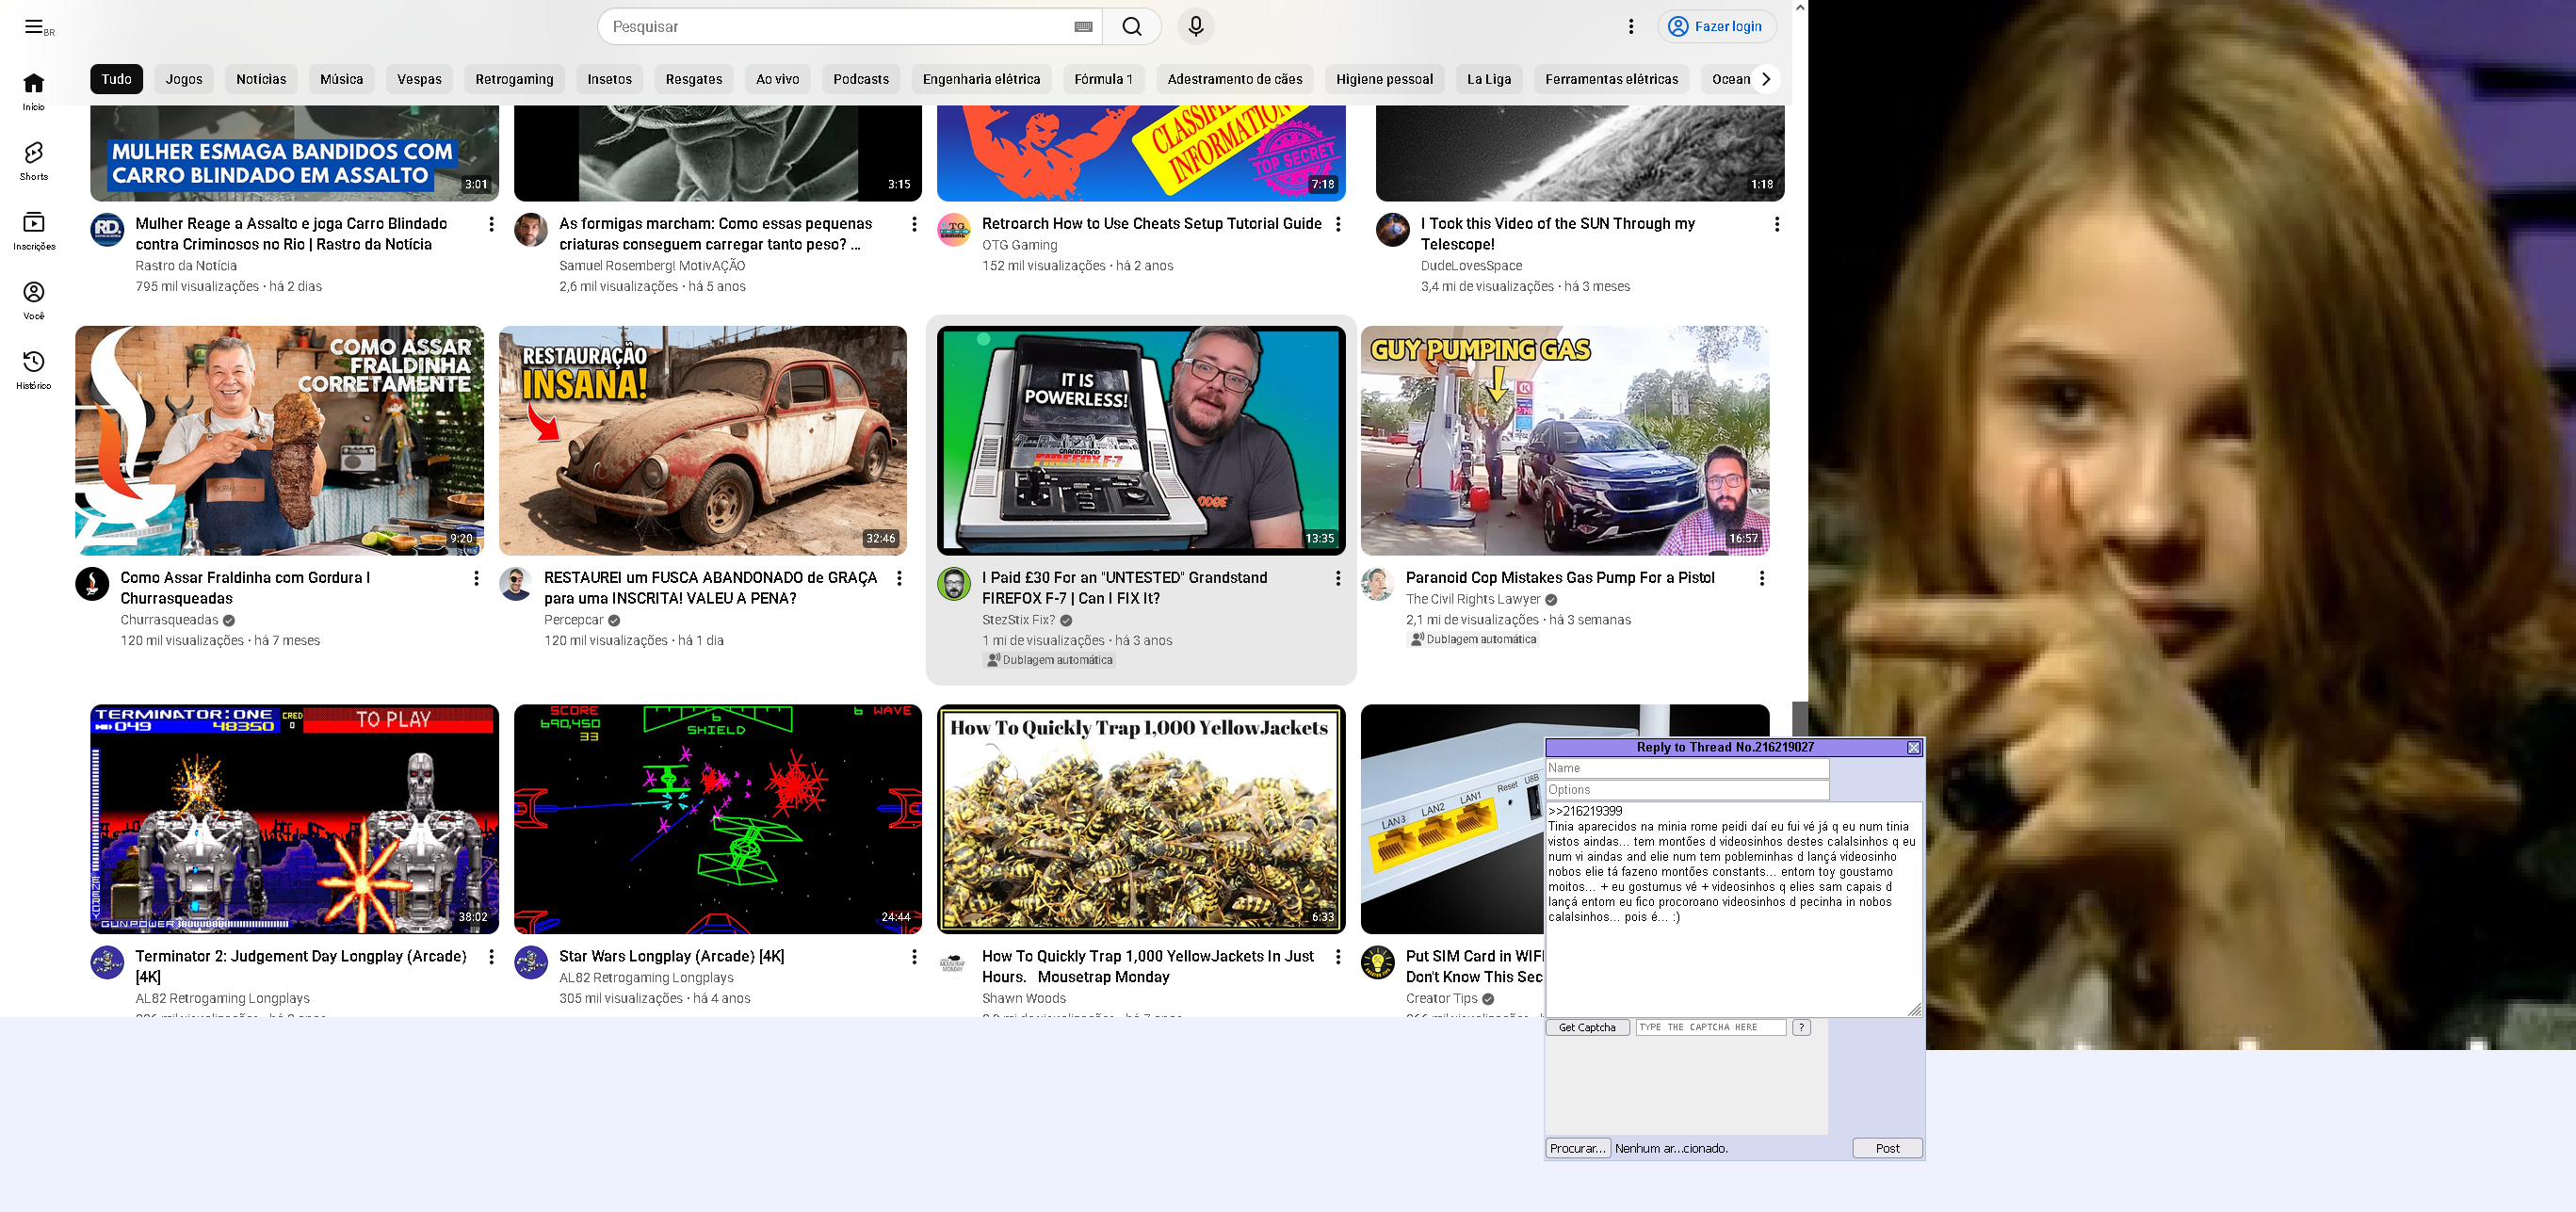Click the Post button in reply window

pyautogui.click(x=1887, y=1148)
